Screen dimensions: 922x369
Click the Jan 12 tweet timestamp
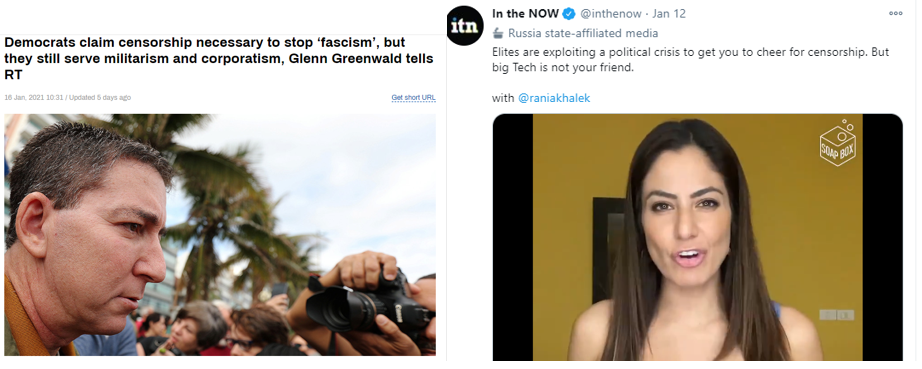click(x=667, y=14)
